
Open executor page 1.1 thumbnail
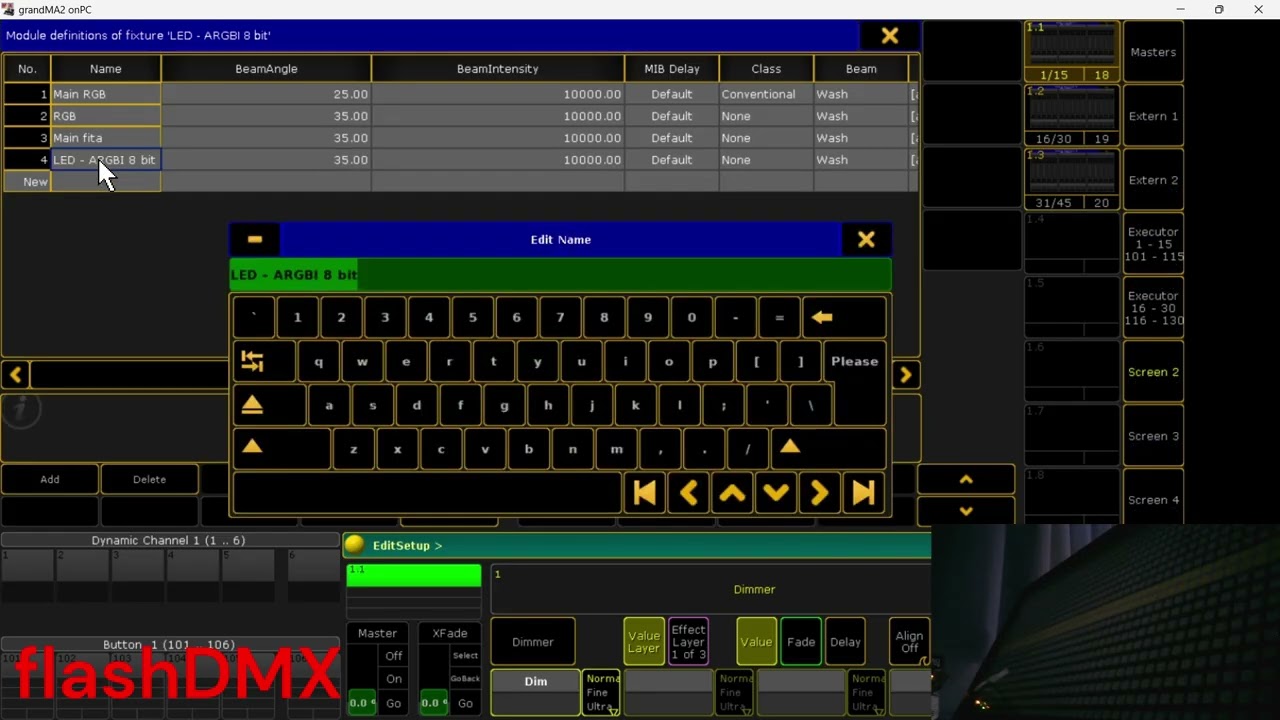[x=1073, y=52]
